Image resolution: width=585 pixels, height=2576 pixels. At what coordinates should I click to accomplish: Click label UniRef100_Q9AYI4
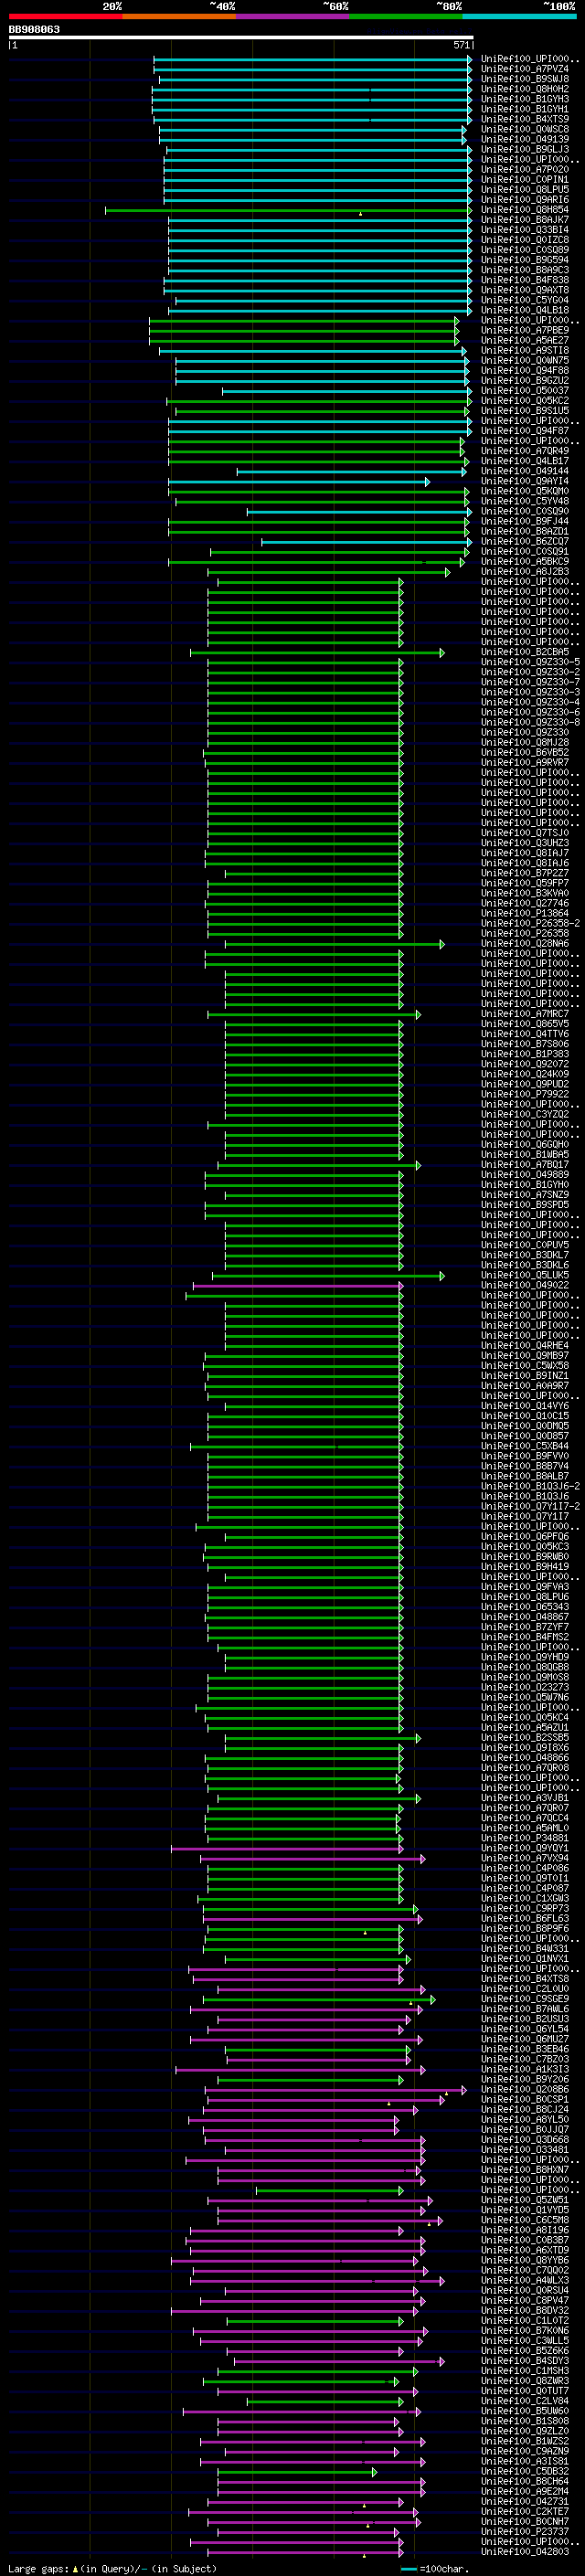[x=525, y=481]
